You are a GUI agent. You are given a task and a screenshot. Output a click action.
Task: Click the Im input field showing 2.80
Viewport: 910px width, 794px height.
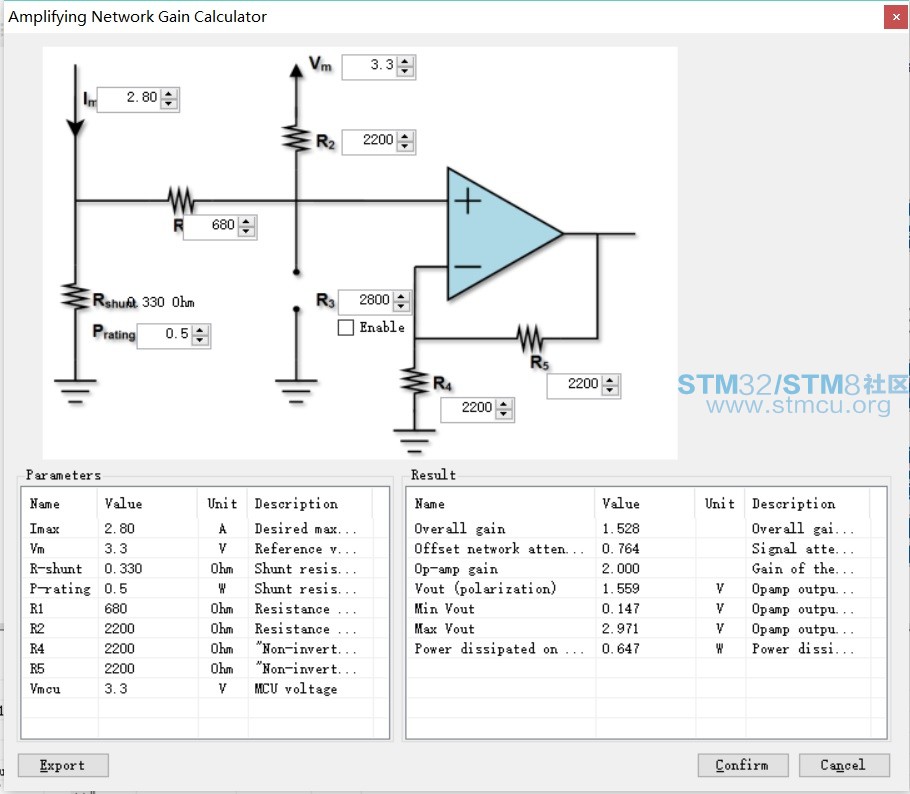[x=130, y=99]
